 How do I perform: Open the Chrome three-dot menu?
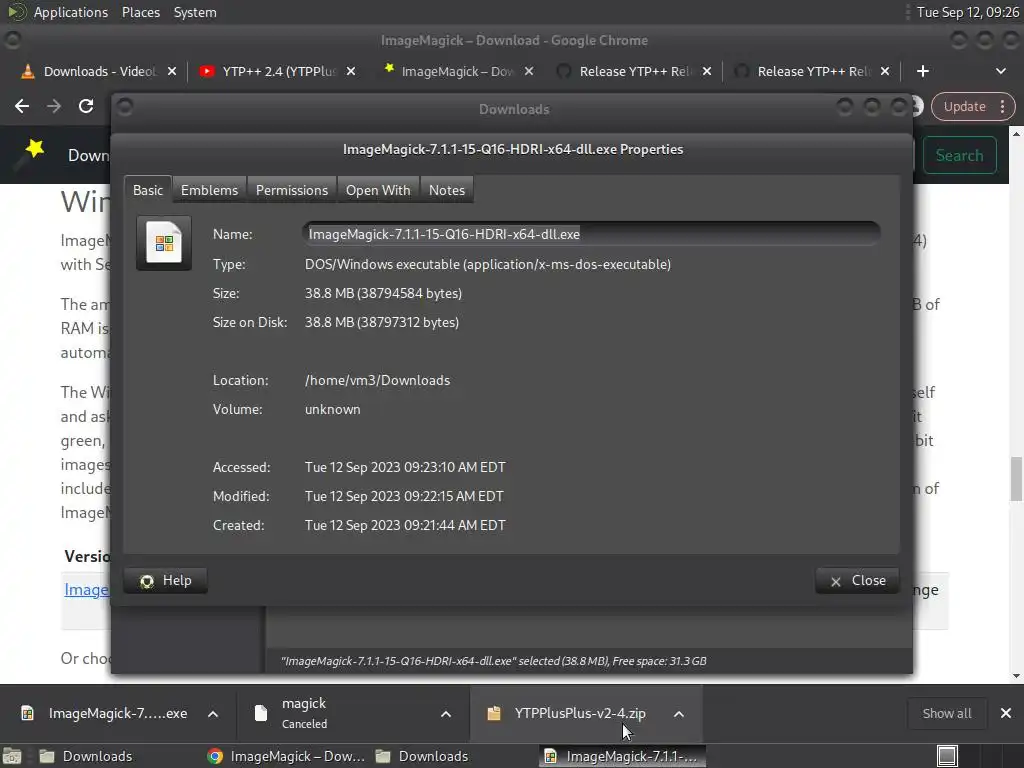click(1002, 106)
